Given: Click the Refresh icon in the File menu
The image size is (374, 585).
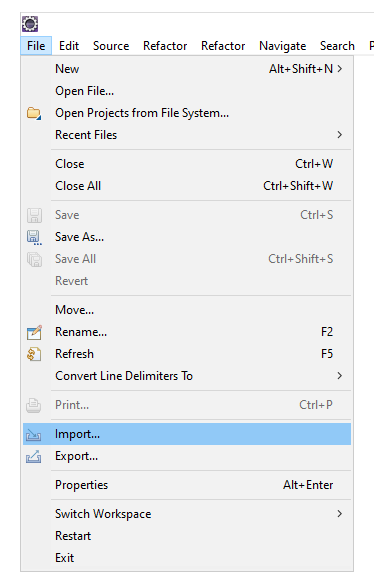Looking at the screenshot, I should [34, 354].
